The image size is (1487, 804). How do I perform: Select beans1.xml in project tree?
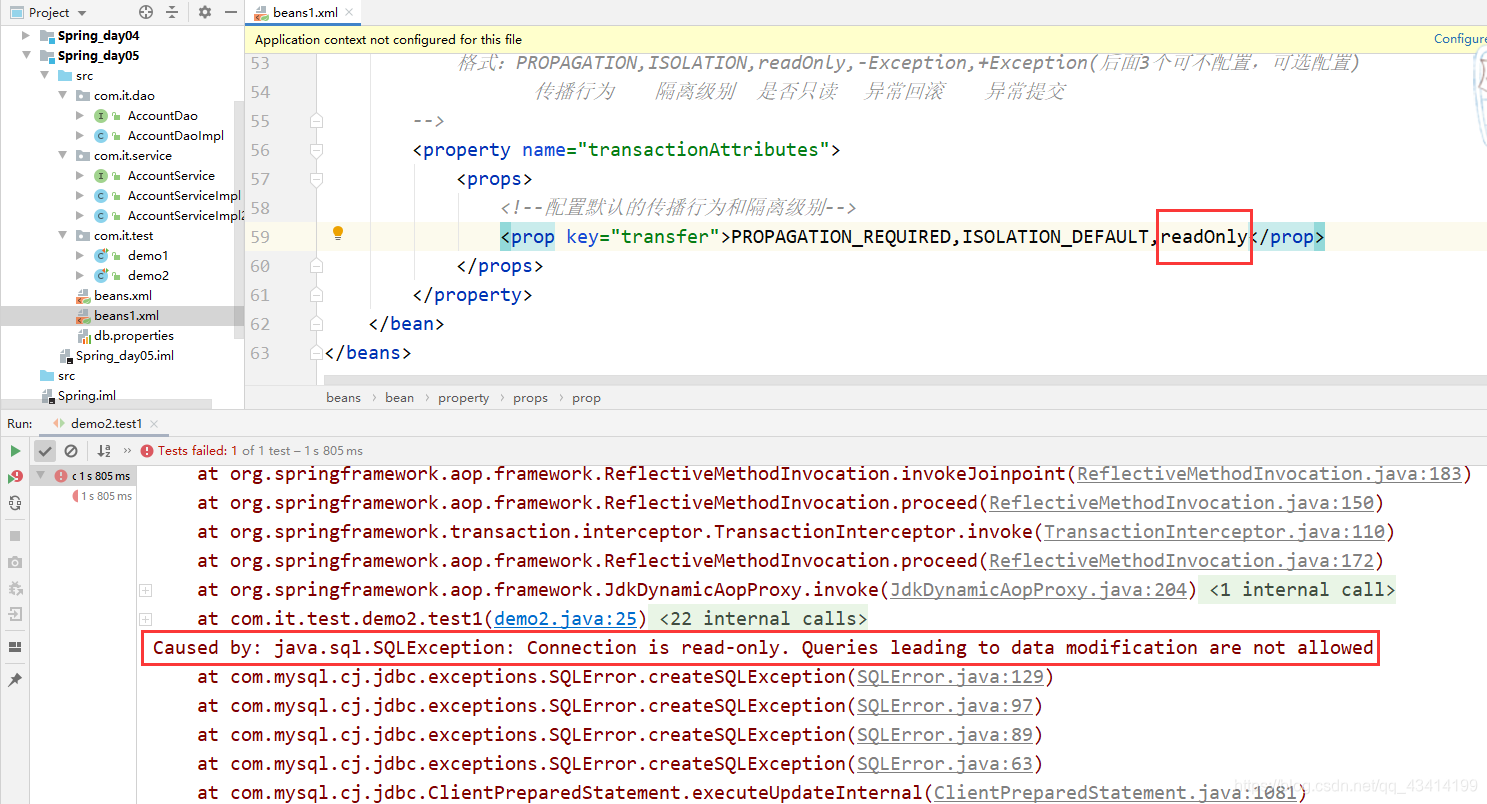tap(126, 315)
